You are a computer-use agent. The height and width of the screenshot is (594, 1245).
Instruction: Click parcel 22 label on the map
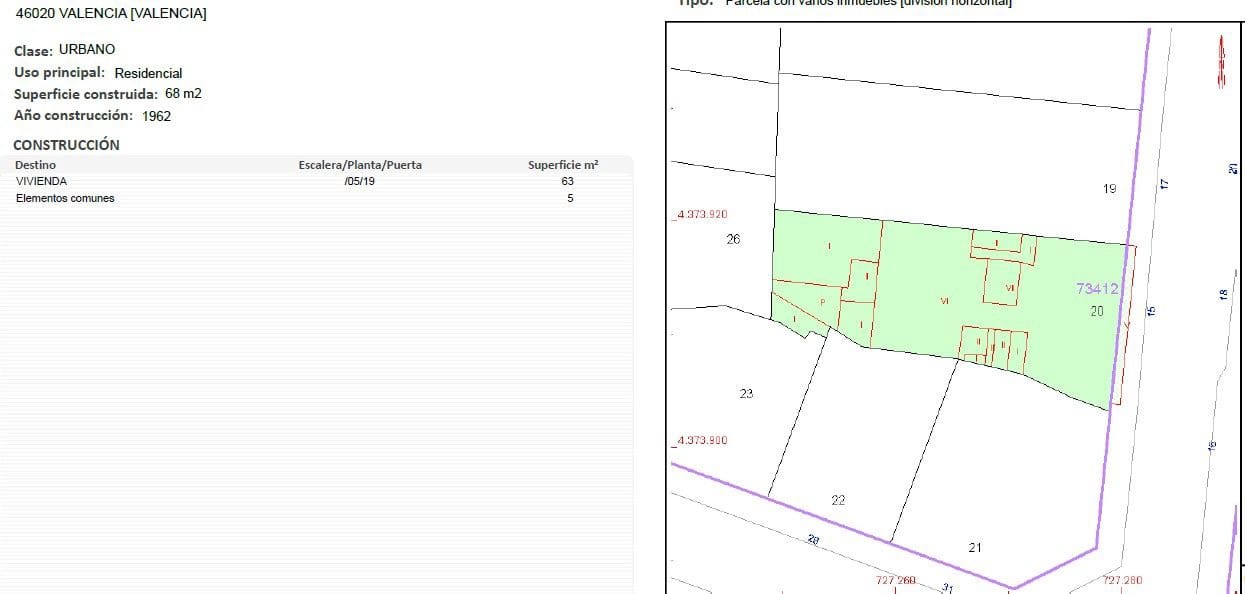[838, 500]
